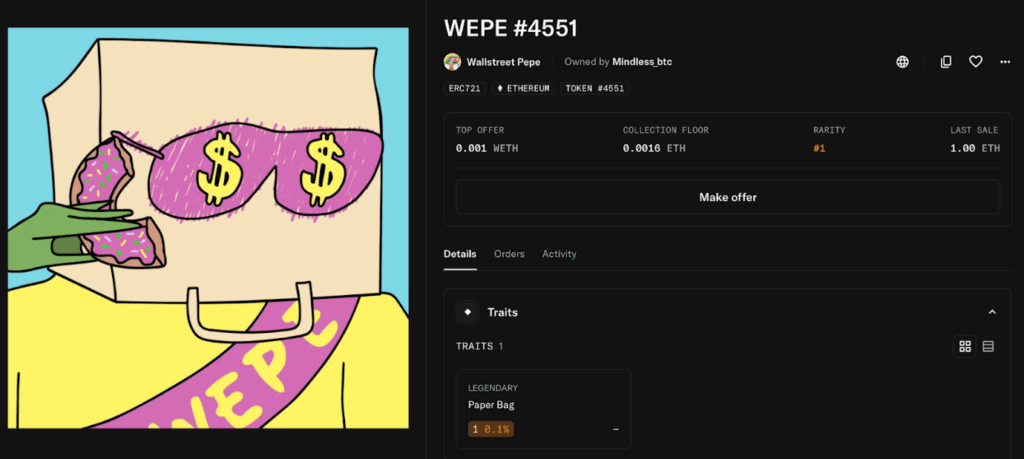Click the copy link icon
1024x459 pixels.
click(946, 62)
